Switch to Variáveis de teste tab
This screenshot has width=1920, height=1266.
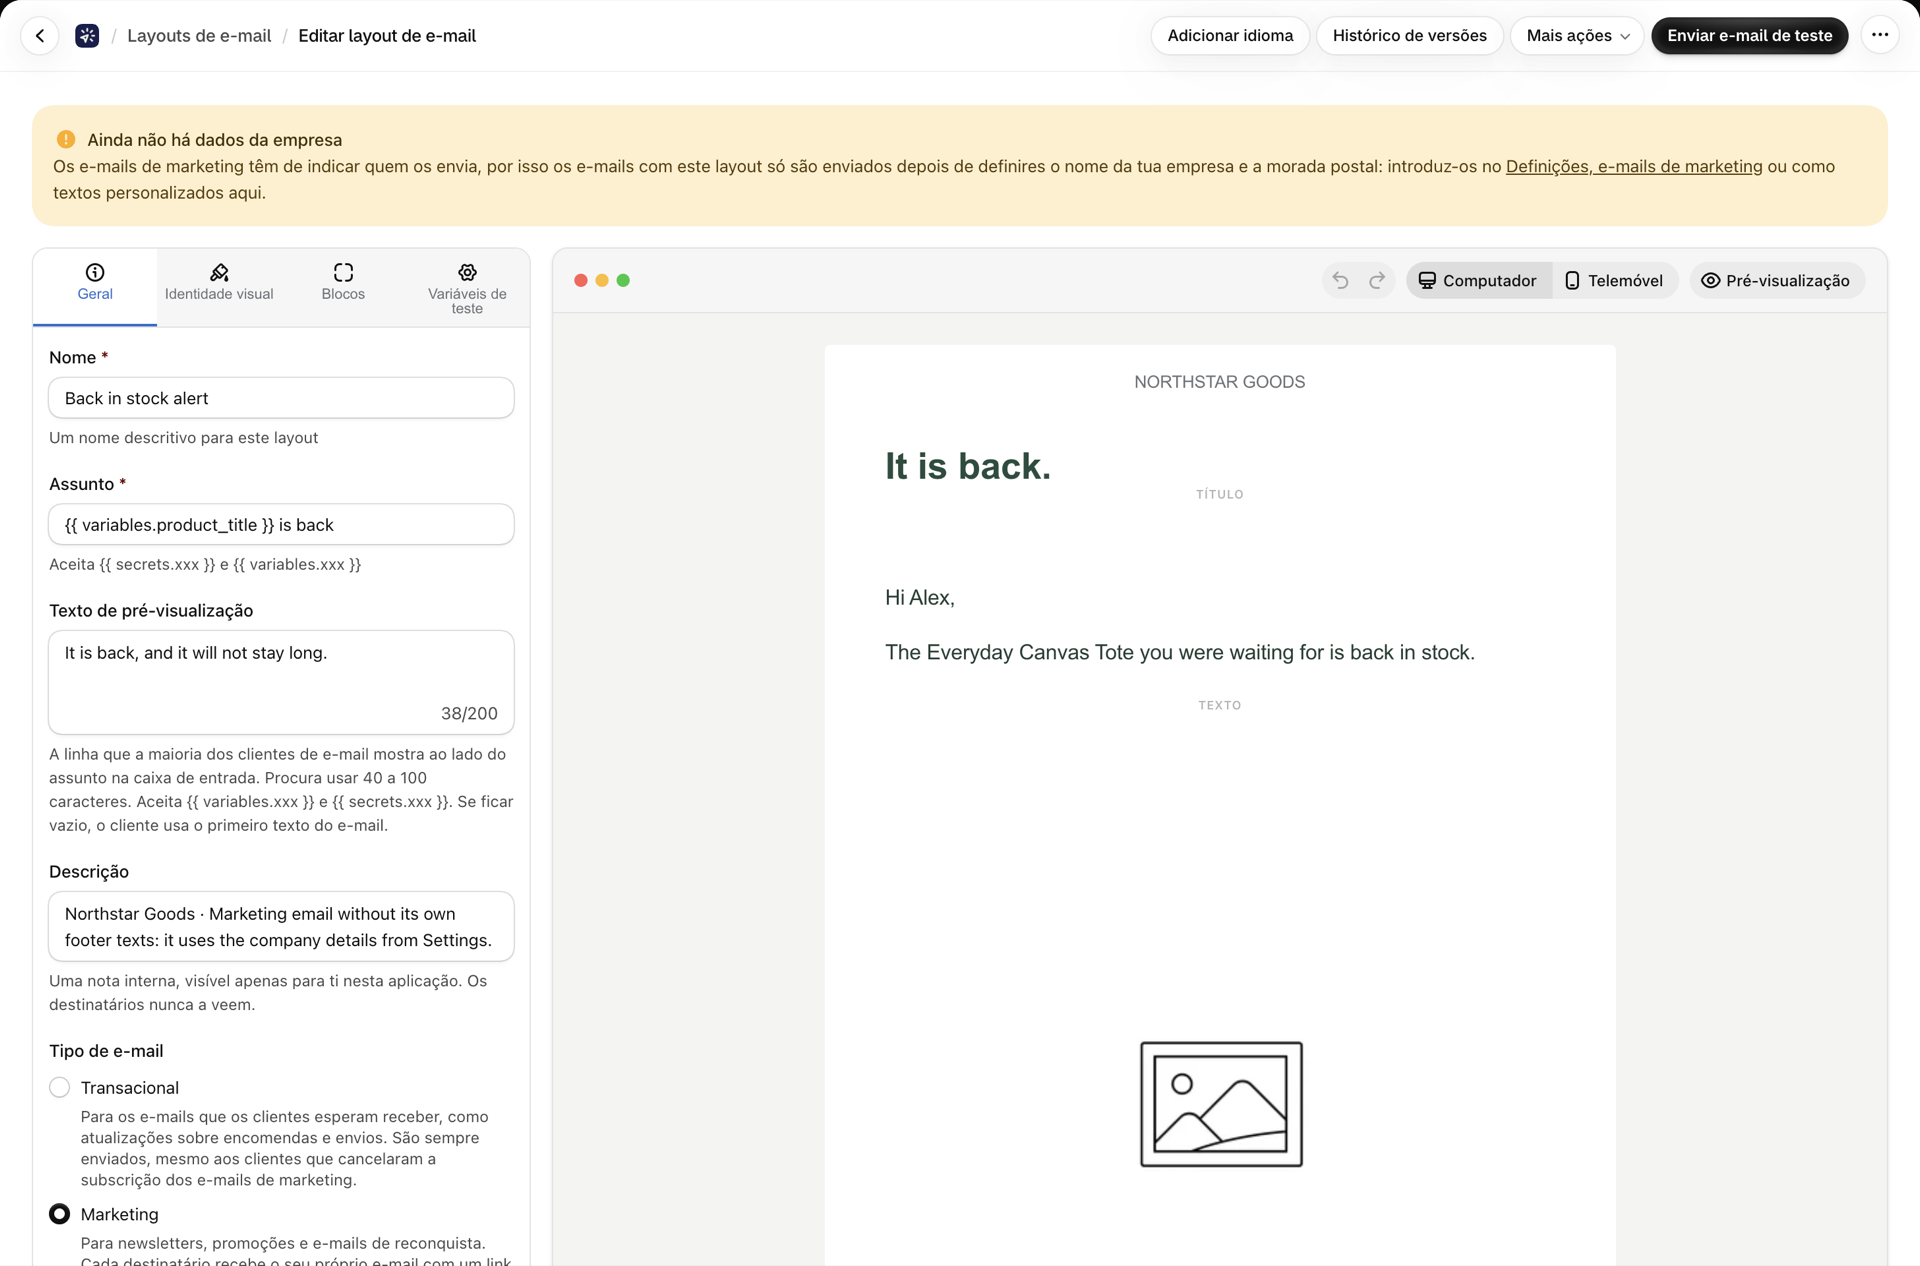pos(467,287)
